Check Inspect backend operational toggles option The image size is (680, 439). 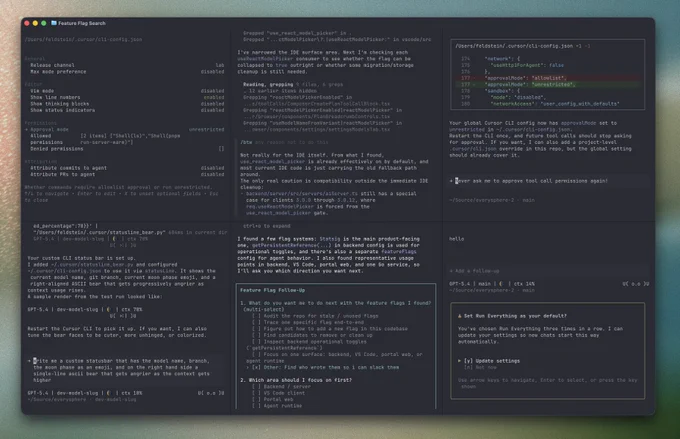click(x=256, y=341)
